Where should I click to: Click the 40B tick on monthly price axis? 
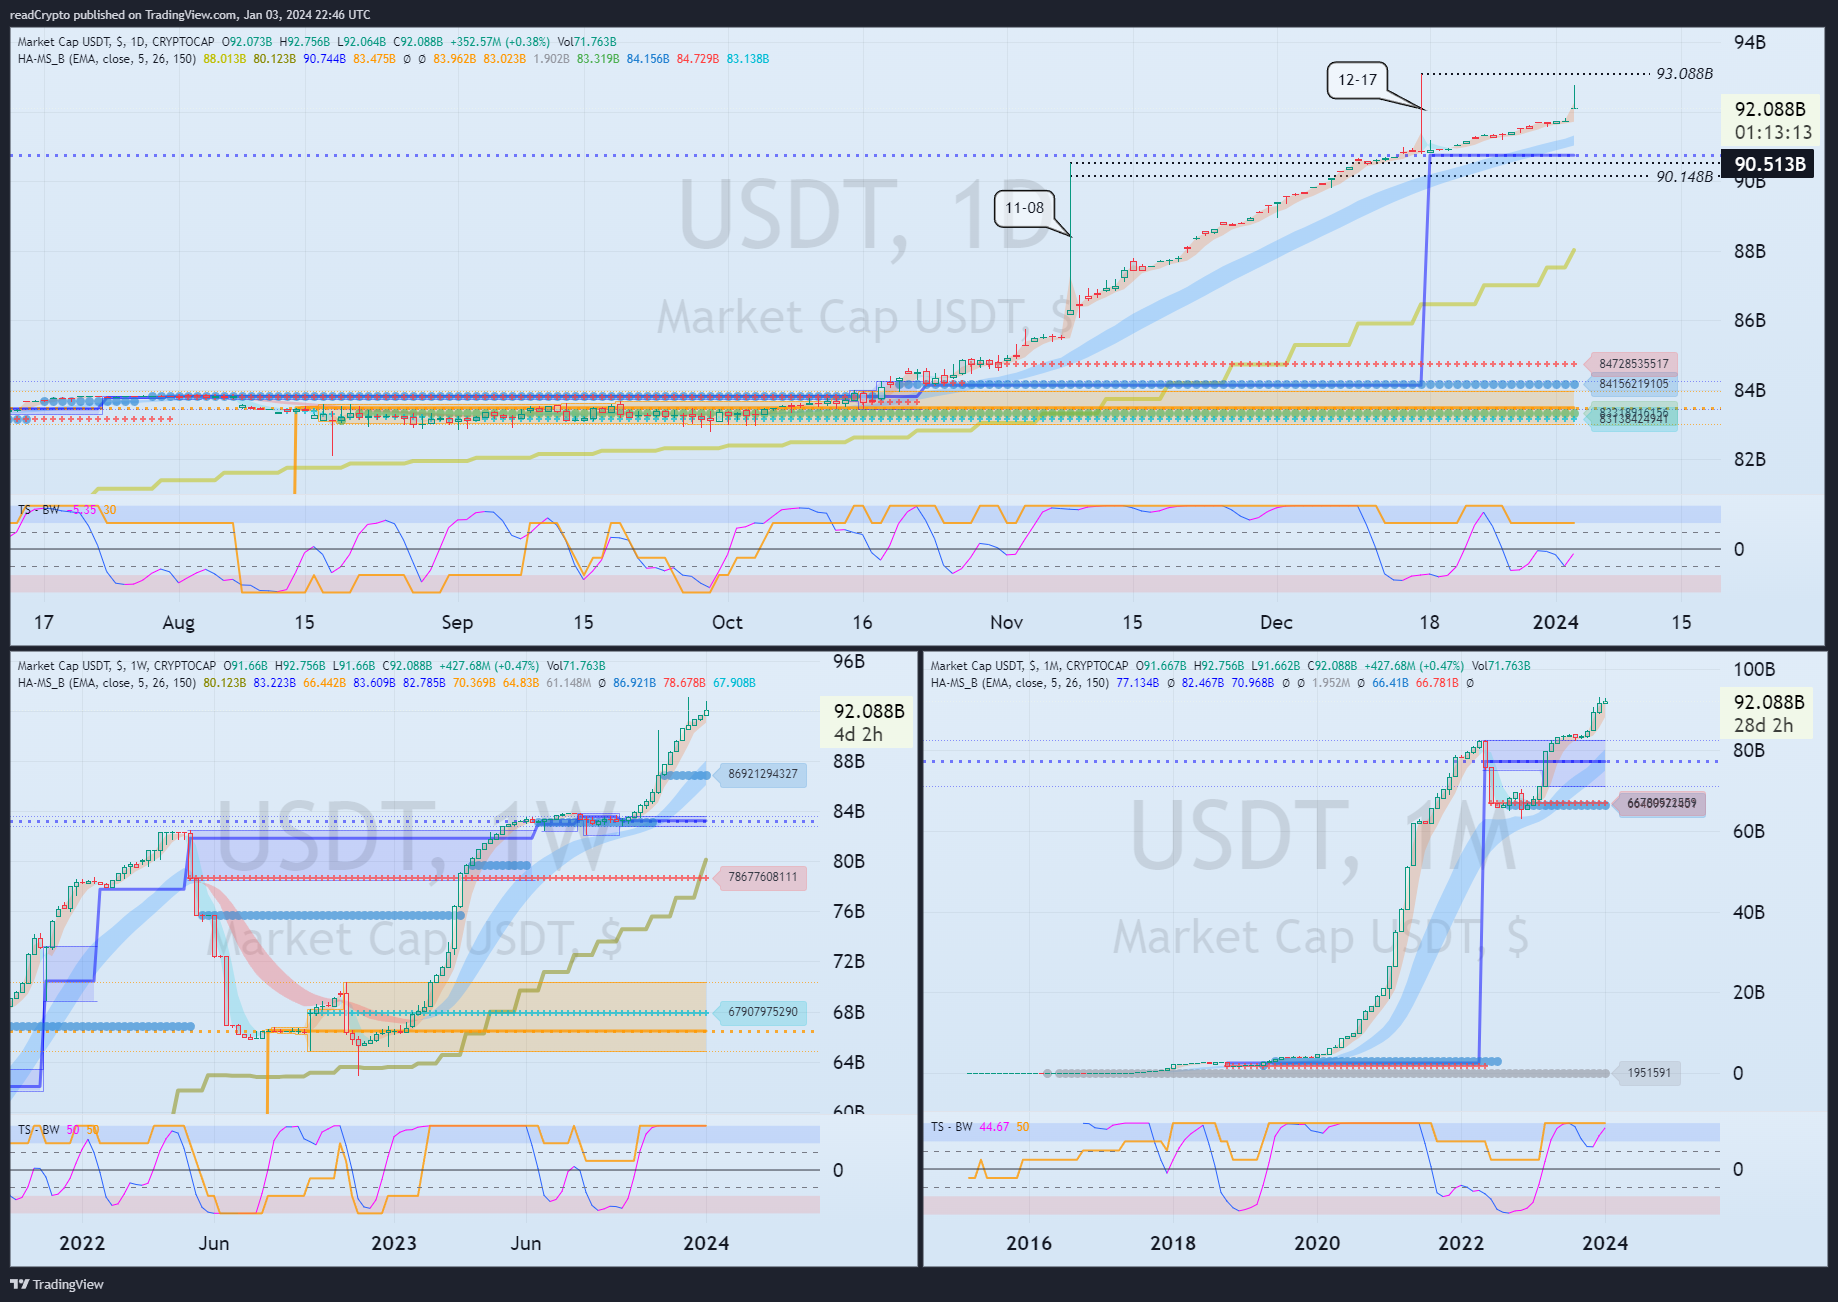pyautogui.click(x=1748, y=912)
